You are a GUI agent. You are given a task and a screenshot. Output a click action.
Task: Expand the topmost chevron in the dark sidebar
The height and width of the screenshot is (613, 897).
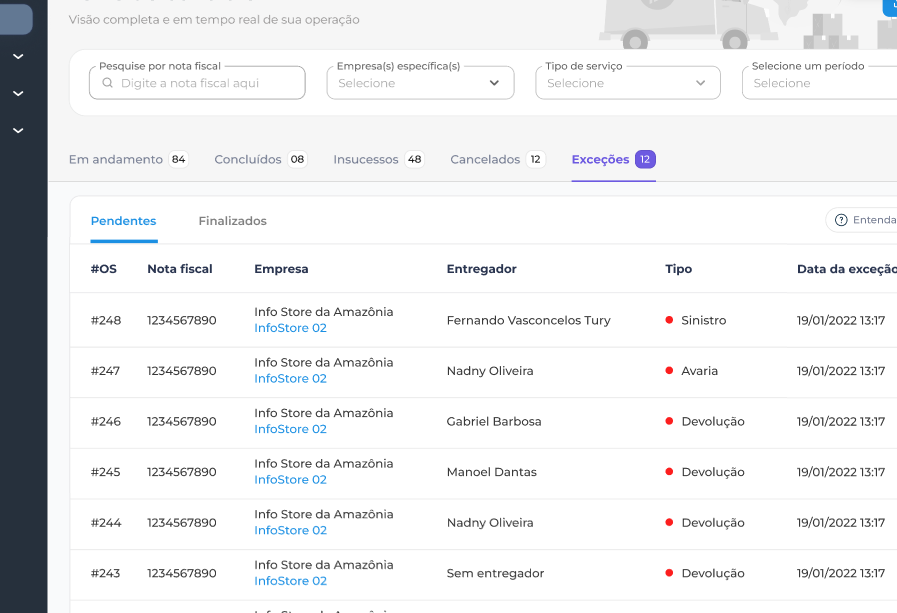coord(18,56)
